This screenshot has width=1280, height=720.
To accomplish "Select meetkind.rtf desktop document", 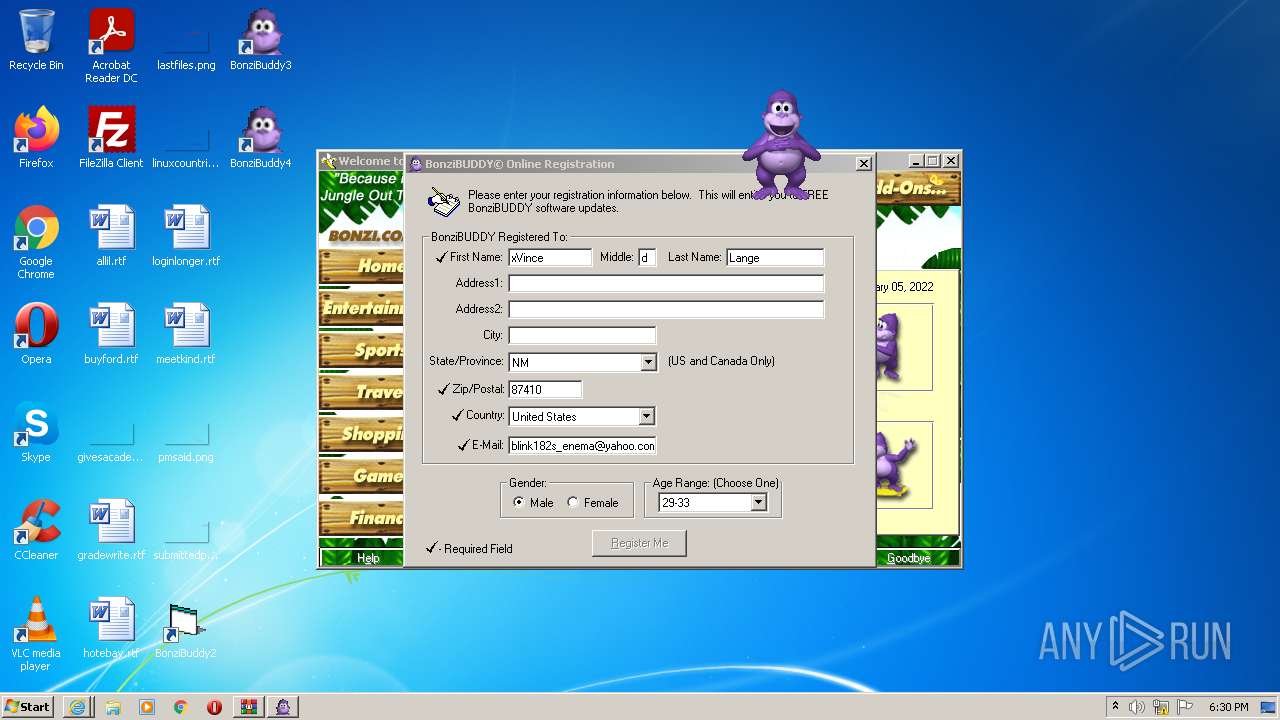I will pos(186,334).
